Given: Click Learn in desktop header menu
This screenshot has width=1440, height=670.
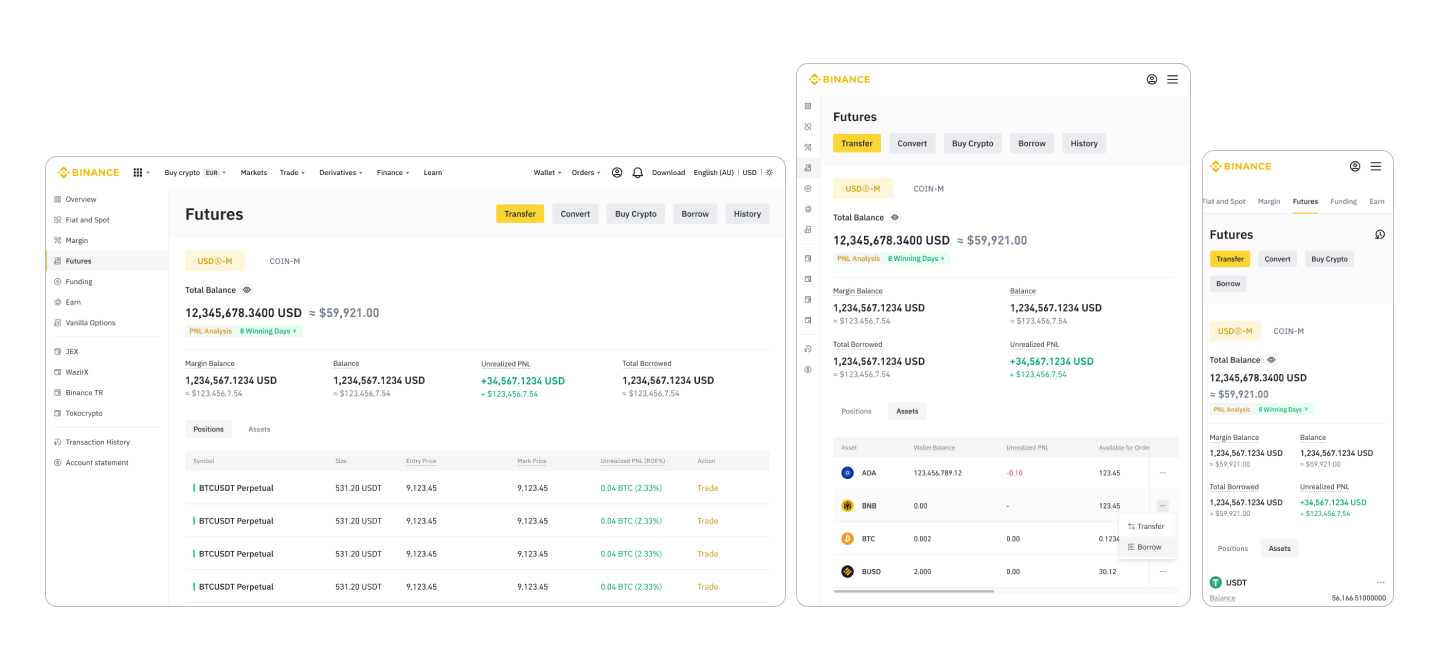Looking at the screenshot, I should (432, 172).
